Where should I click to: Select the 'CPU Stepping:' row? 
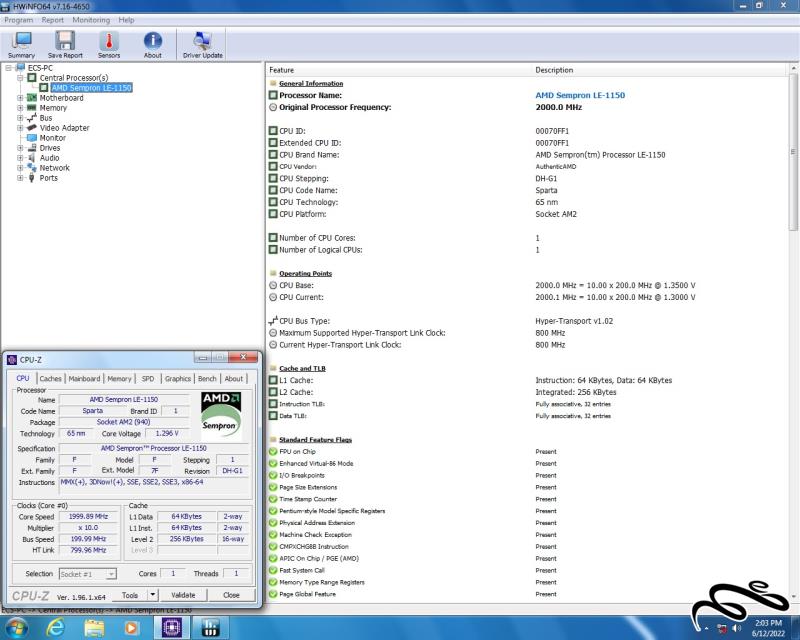(528, 179)
